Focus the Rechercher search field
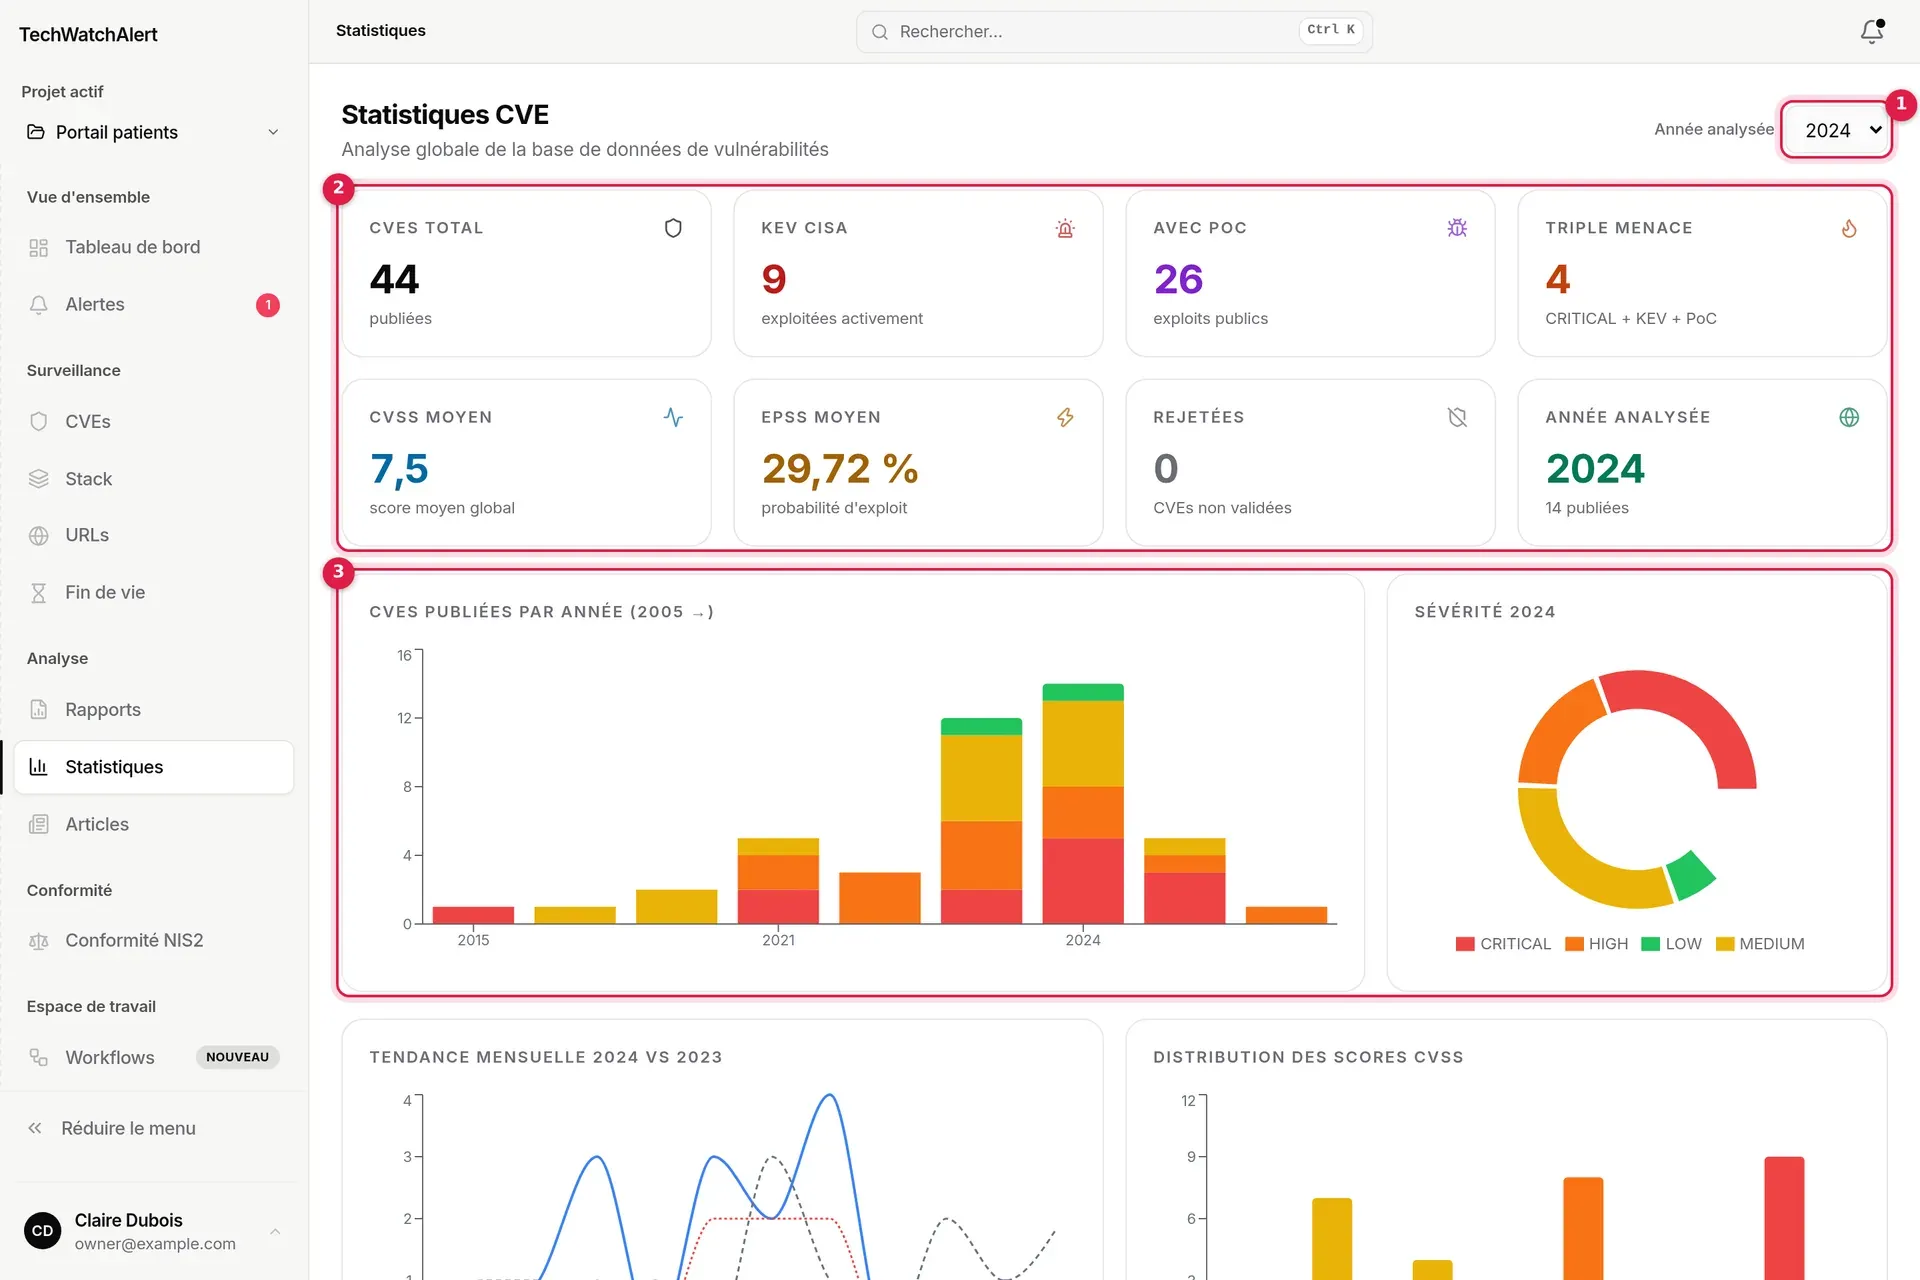1920x1280 pixels. click(1114, 31)
